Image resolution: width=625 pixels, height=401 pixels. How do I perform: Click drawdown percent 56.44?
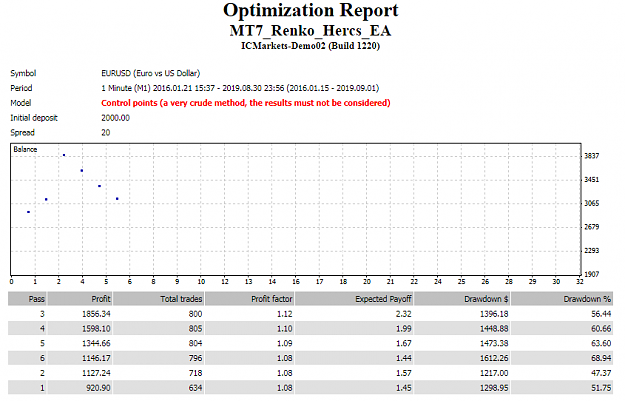601,314
